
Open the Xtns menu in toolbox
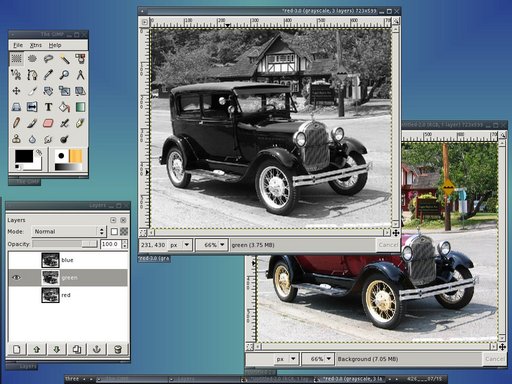[36, 45]
